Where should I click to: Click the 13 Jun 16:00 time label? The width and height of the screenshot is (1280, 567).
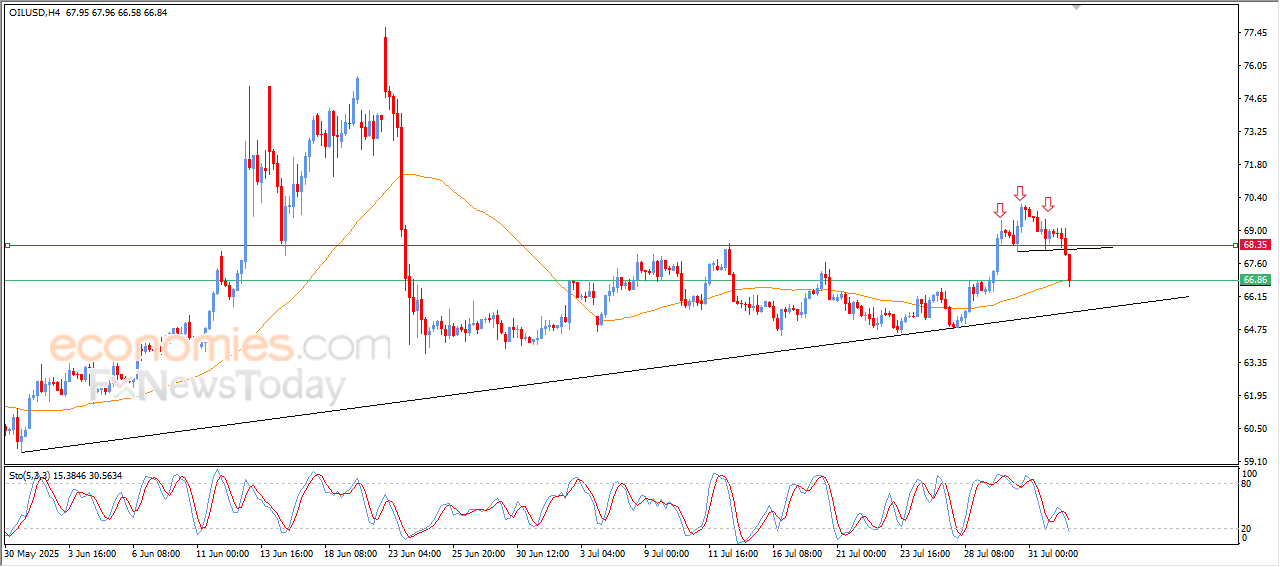tap(286, 552)
